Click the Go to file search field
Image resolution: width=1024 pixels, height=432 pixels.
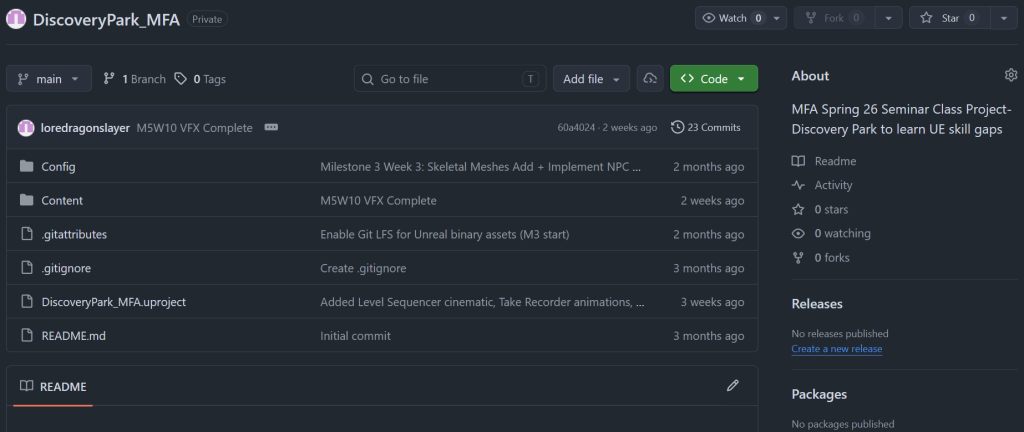coord(450,79)
